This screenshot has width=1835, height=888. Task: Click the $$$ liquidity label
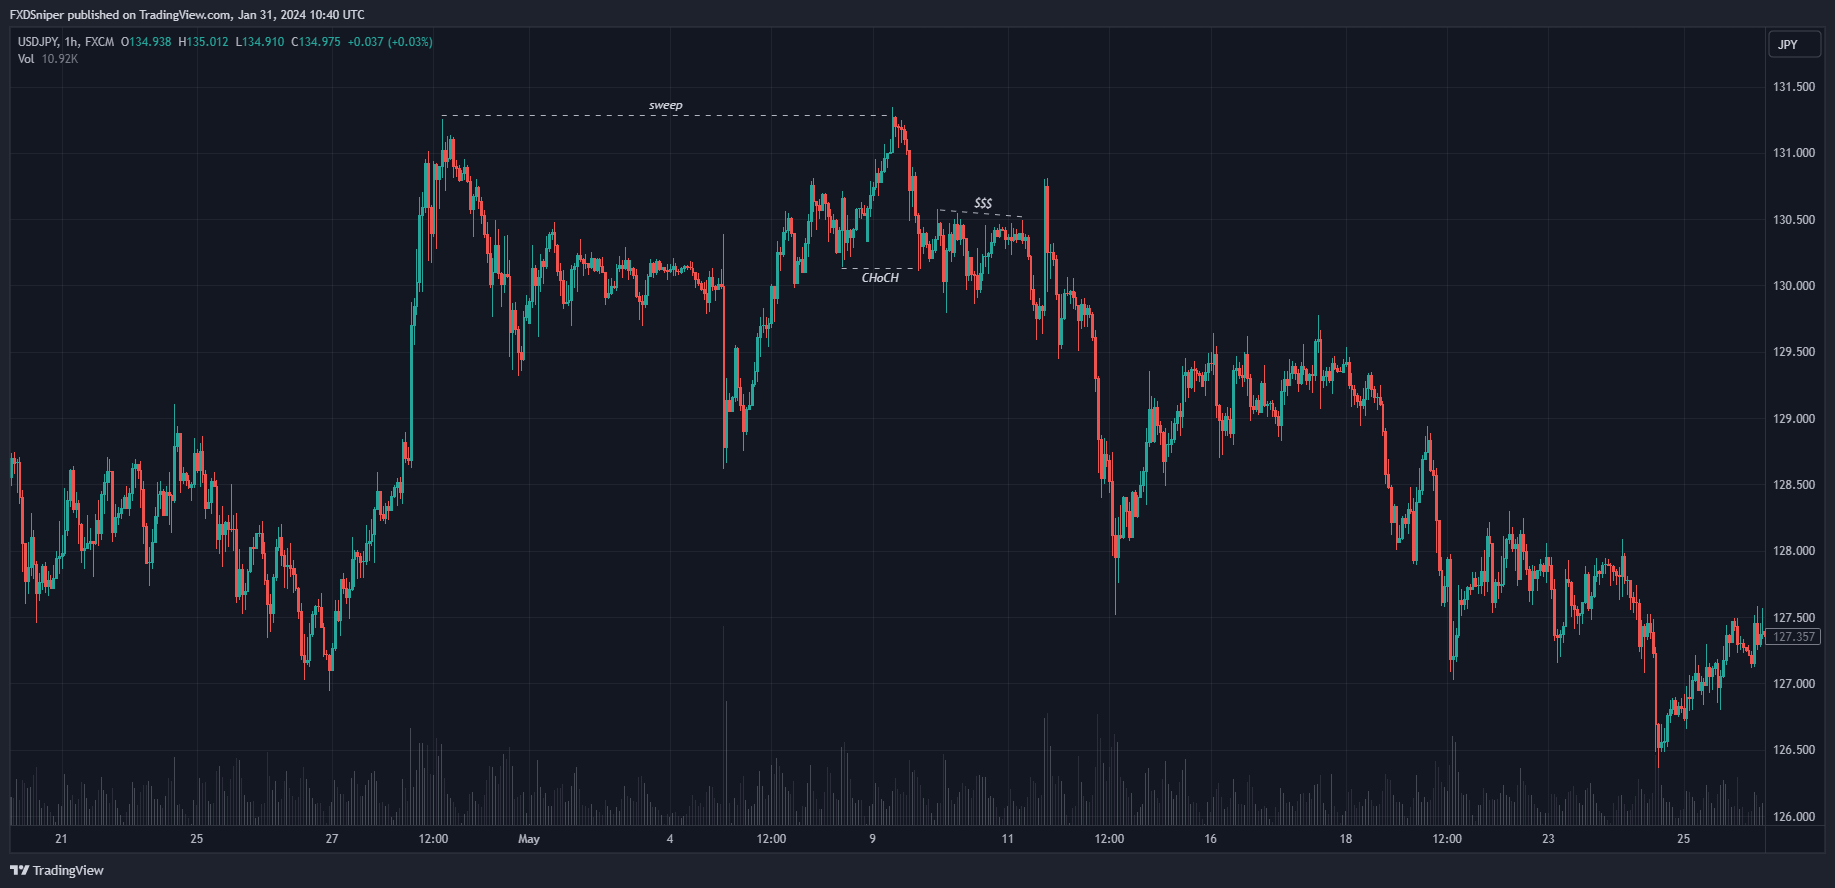[x=983, y=203]
